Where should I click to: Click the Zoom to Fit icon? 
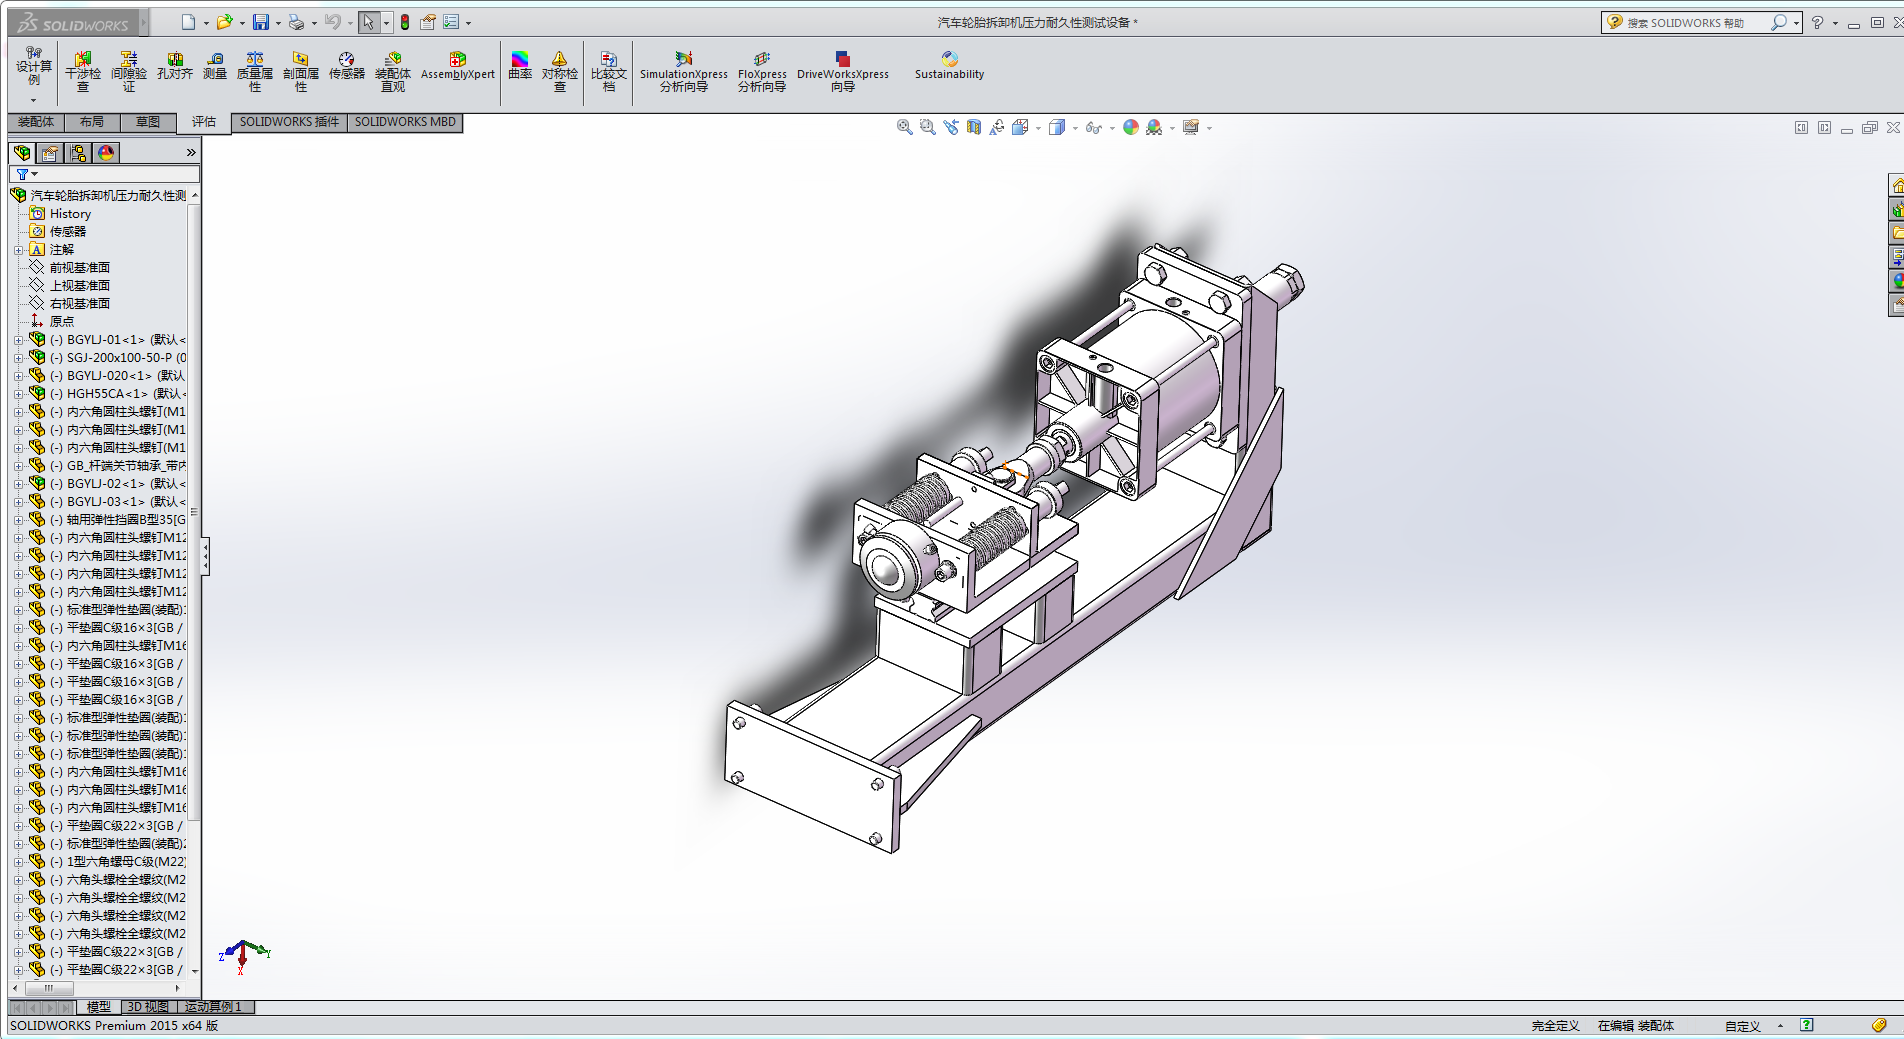(904, 127)
